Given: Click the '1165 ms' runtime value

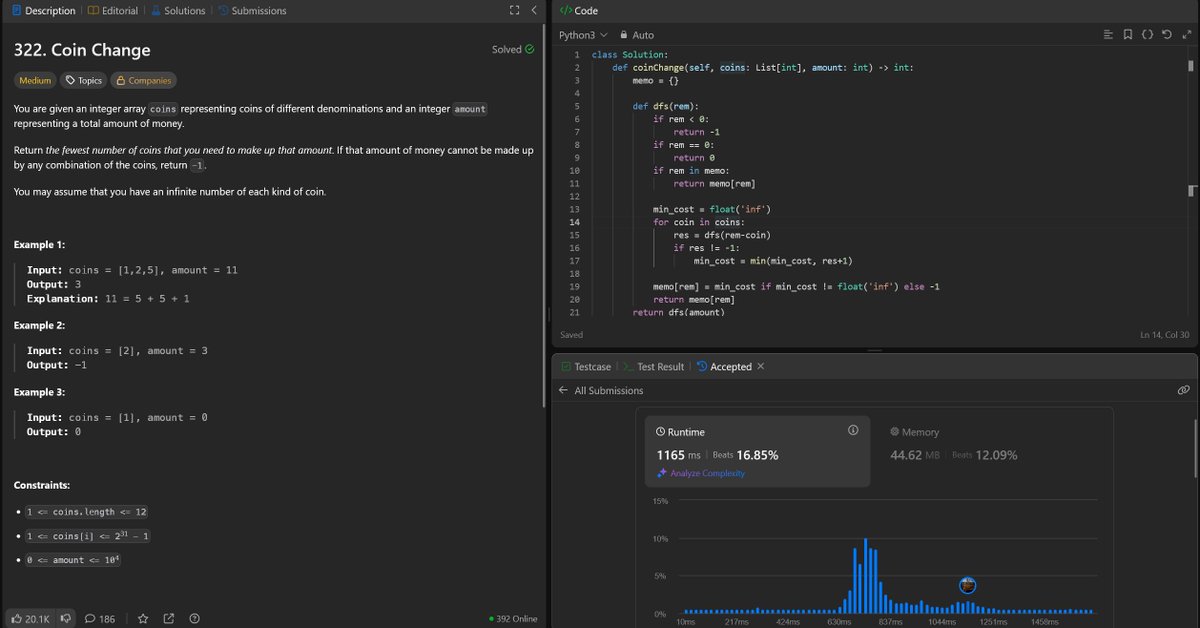Looking at the screenshot, I should pos(679,455).
